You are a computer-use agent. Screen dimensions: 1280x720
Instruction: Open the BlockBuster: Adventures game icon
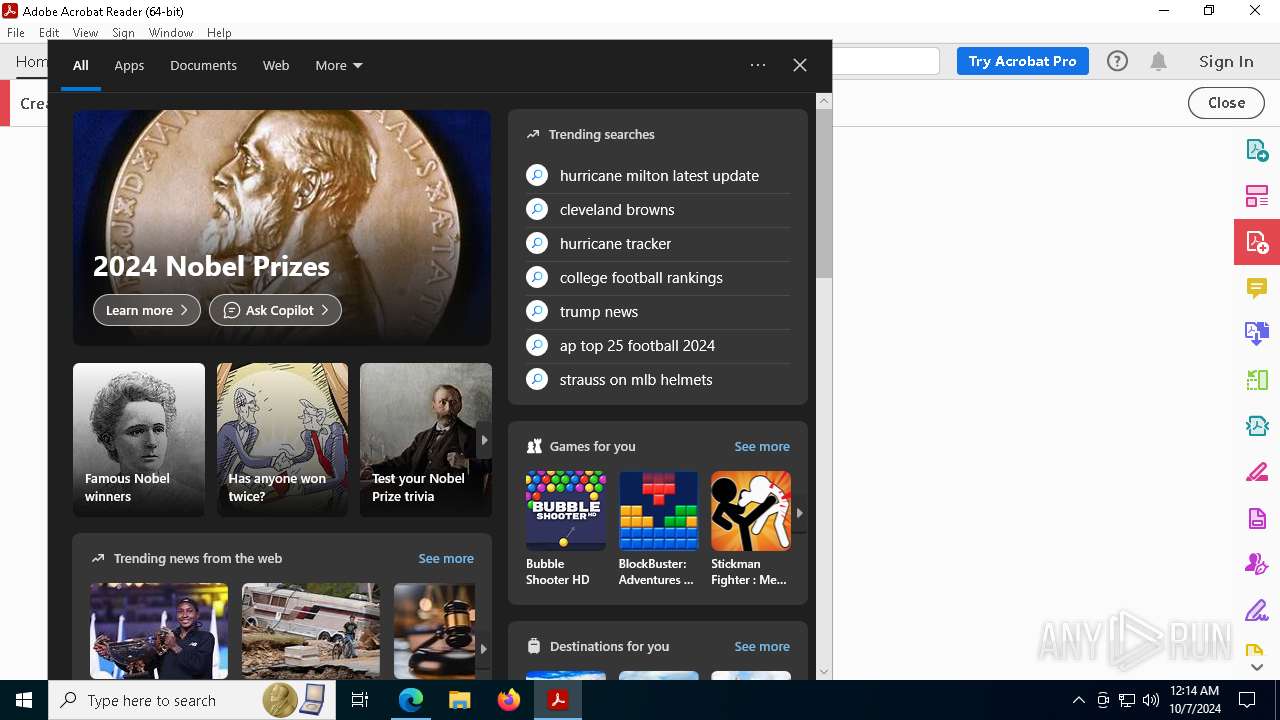658,510
